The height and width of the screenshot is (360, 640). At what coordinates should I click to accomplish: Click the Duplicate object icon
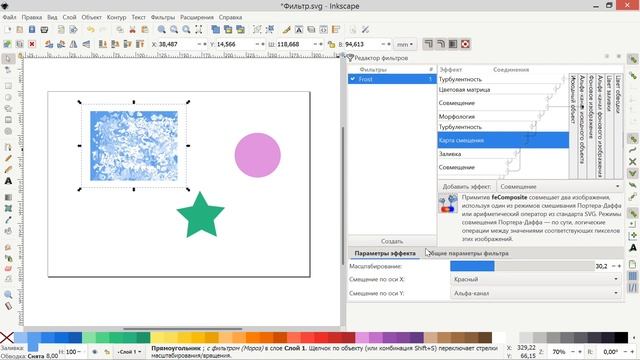tap(216, 29)
